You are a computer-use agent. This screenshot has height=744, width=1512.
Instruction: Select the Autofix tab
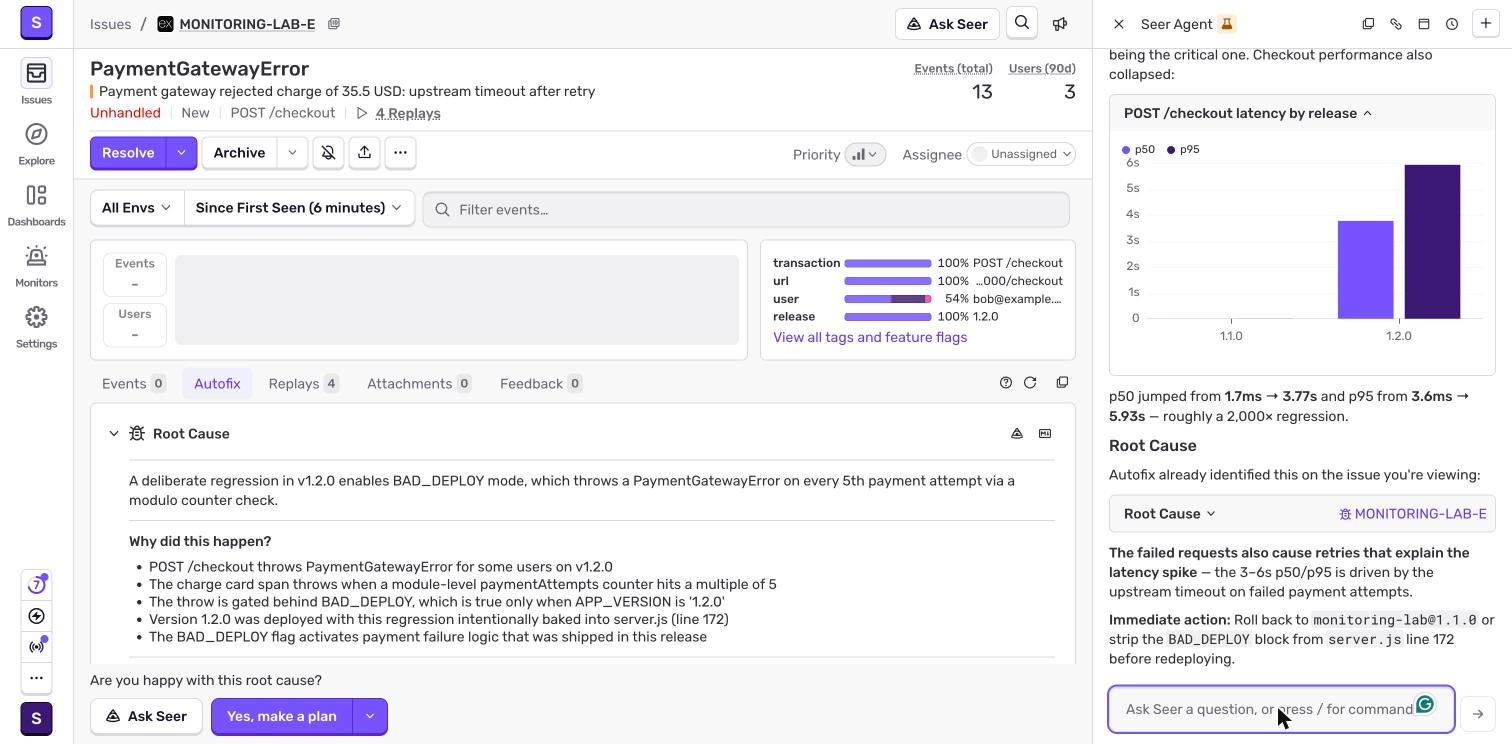click(x=217, y=384)
